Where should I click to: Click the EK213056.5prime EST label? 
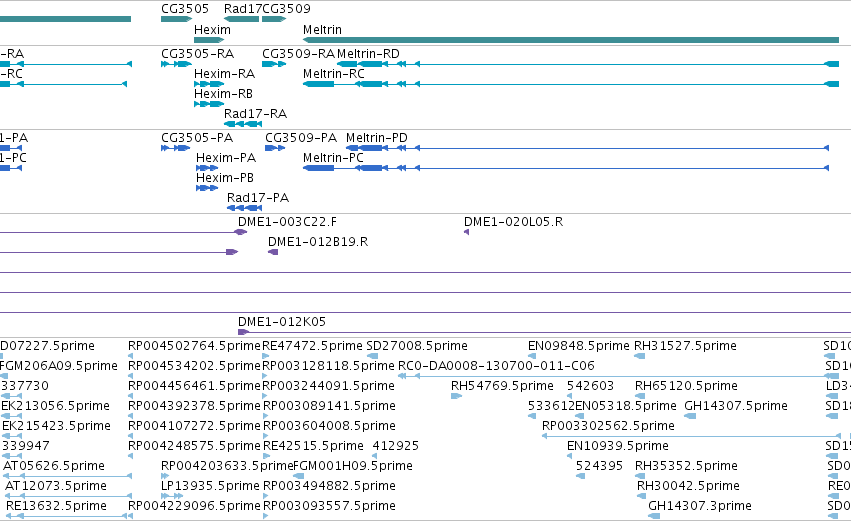[x=55, y=406]
